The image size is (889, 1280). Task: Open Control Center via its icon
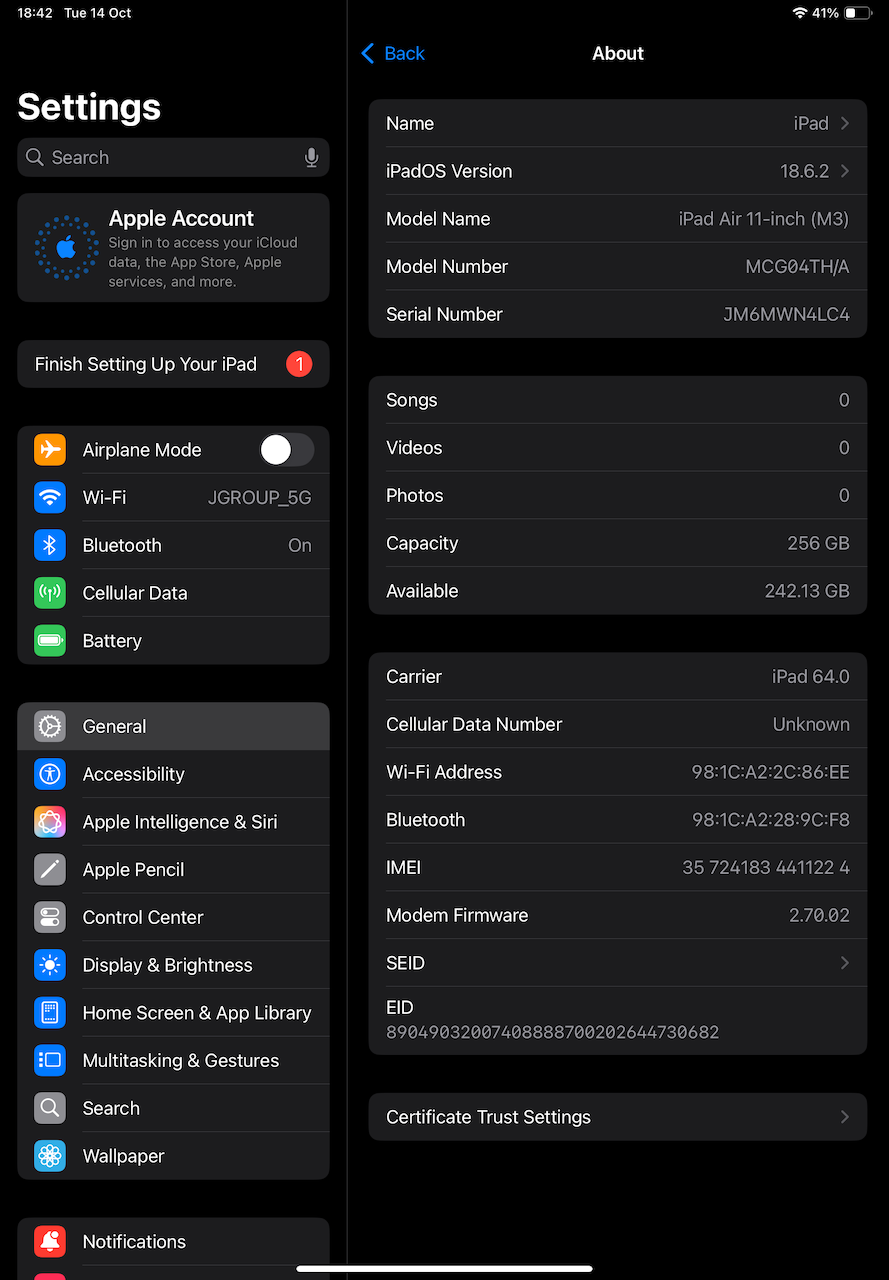[x=50, y=918]
